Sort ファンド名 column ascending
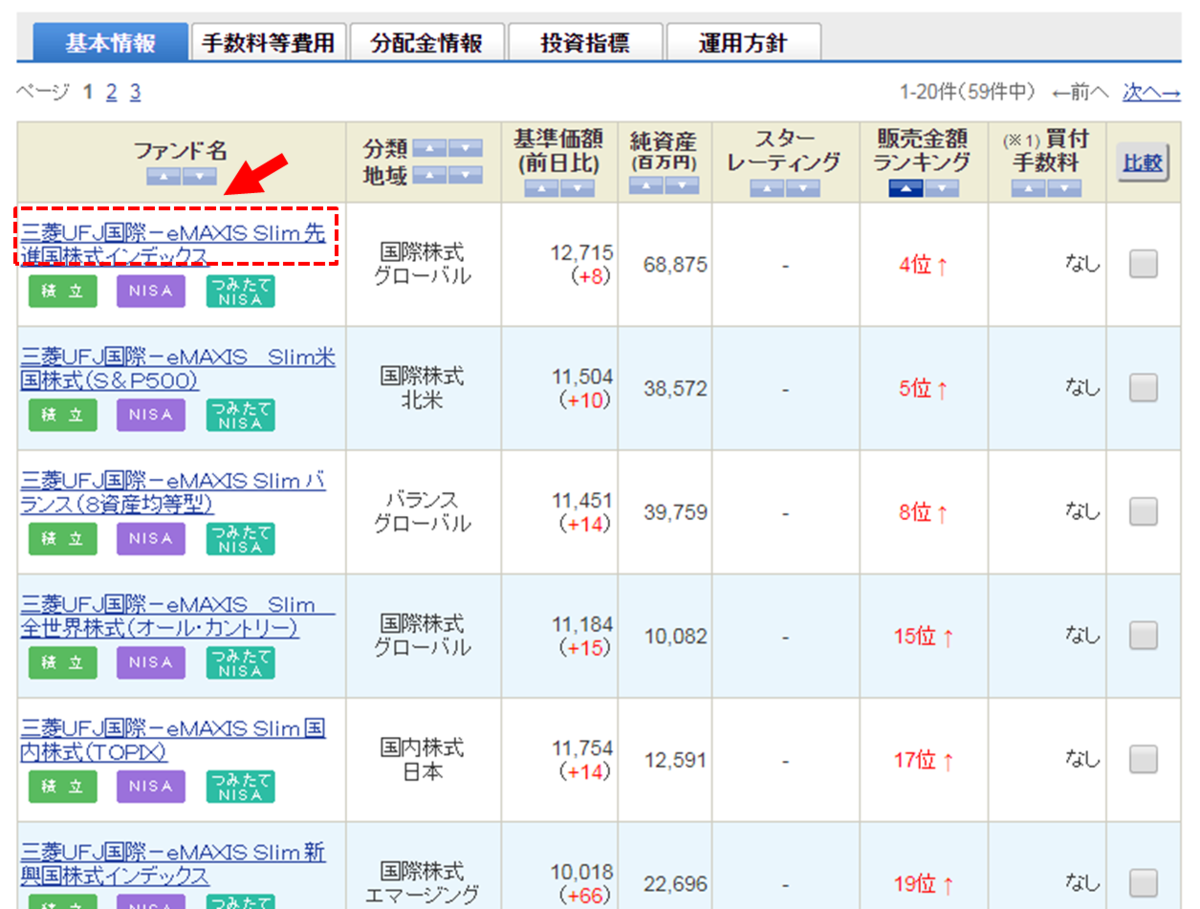 (164, 176)
